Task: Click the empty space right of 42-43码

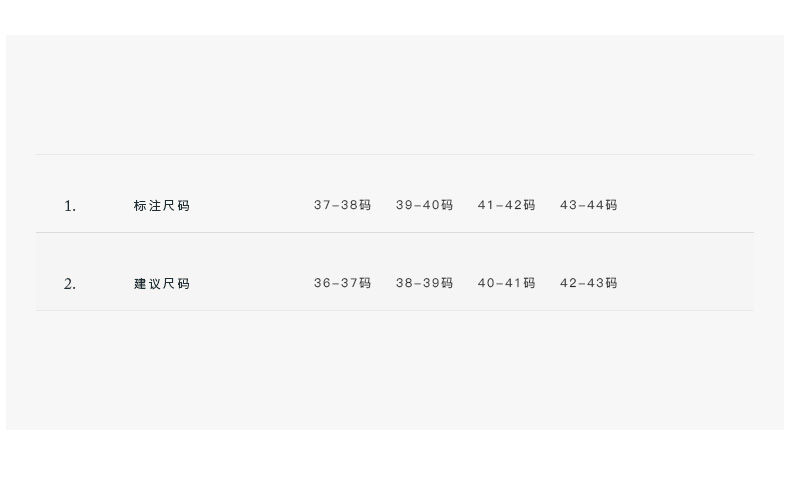Action: click(690, 283)
